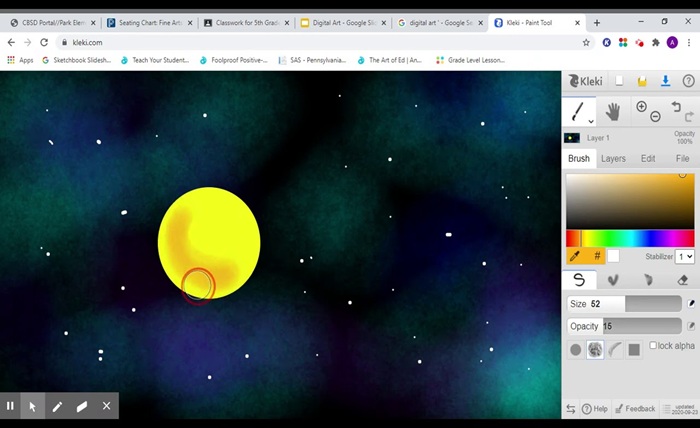Adjust the brush Opacity slider
This screenshot has height=428, width=700.
[624, 326]
